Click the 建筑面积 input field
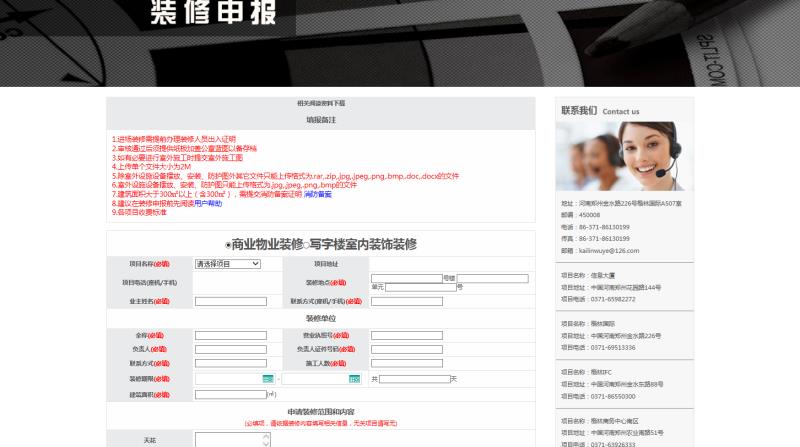 click(230, 394)
